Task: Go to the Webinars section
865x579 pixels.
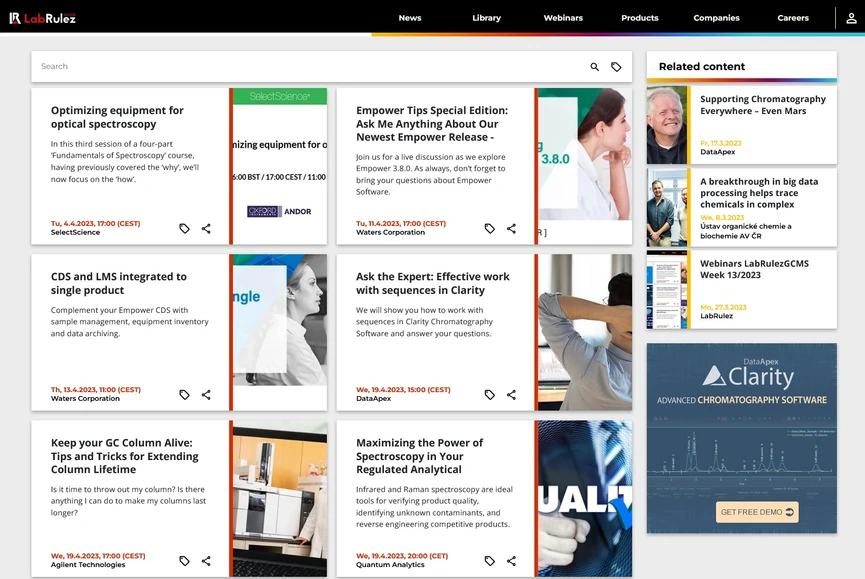Action: coord(563,18)
